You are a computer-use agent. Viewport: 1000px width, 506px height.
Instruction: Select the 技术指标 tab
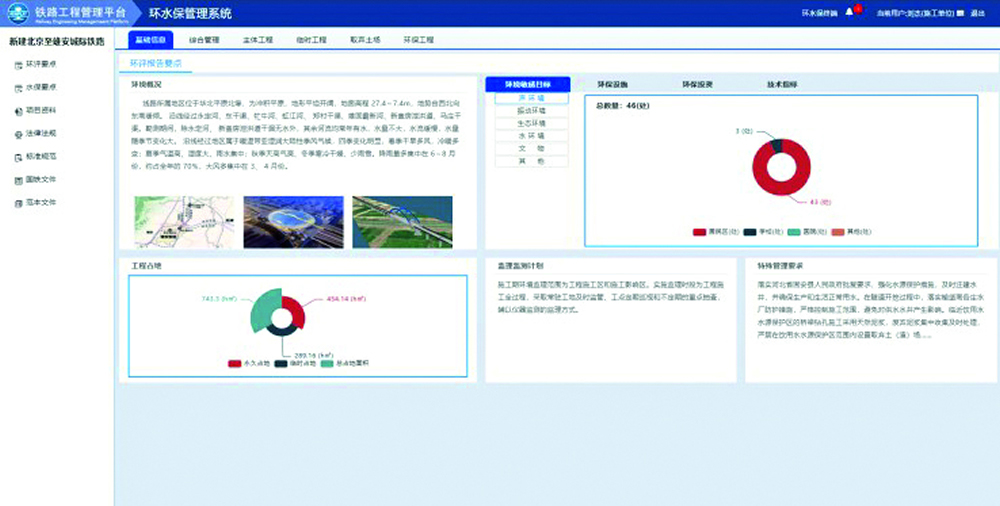782,84
